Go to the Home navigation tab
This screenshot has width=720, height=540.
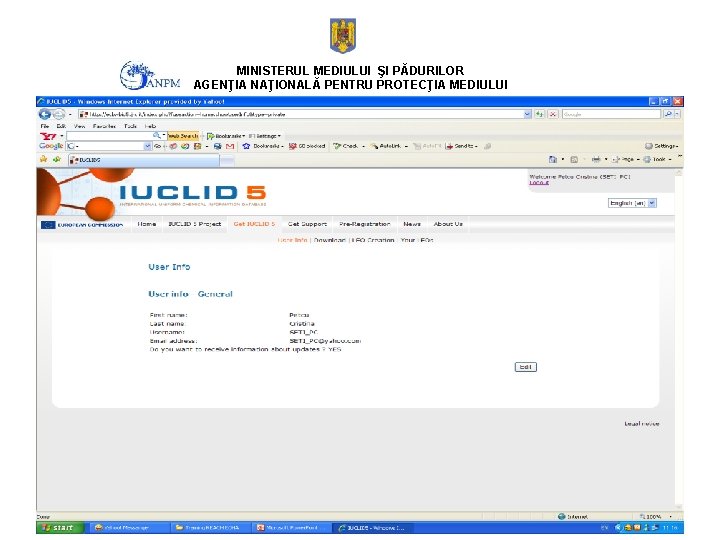[x=146, y=224]
